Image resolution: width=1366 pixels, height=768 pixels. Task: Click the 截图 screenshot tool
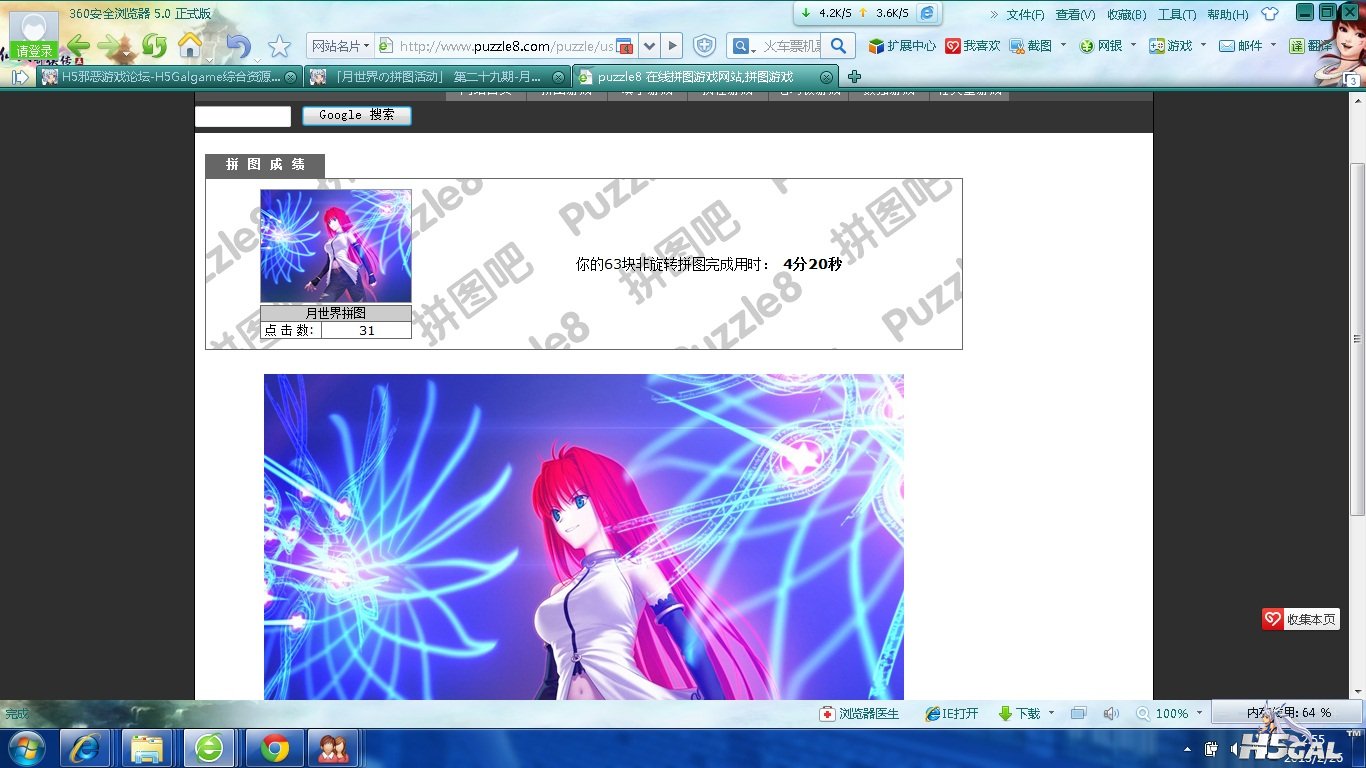point(1031,46)
